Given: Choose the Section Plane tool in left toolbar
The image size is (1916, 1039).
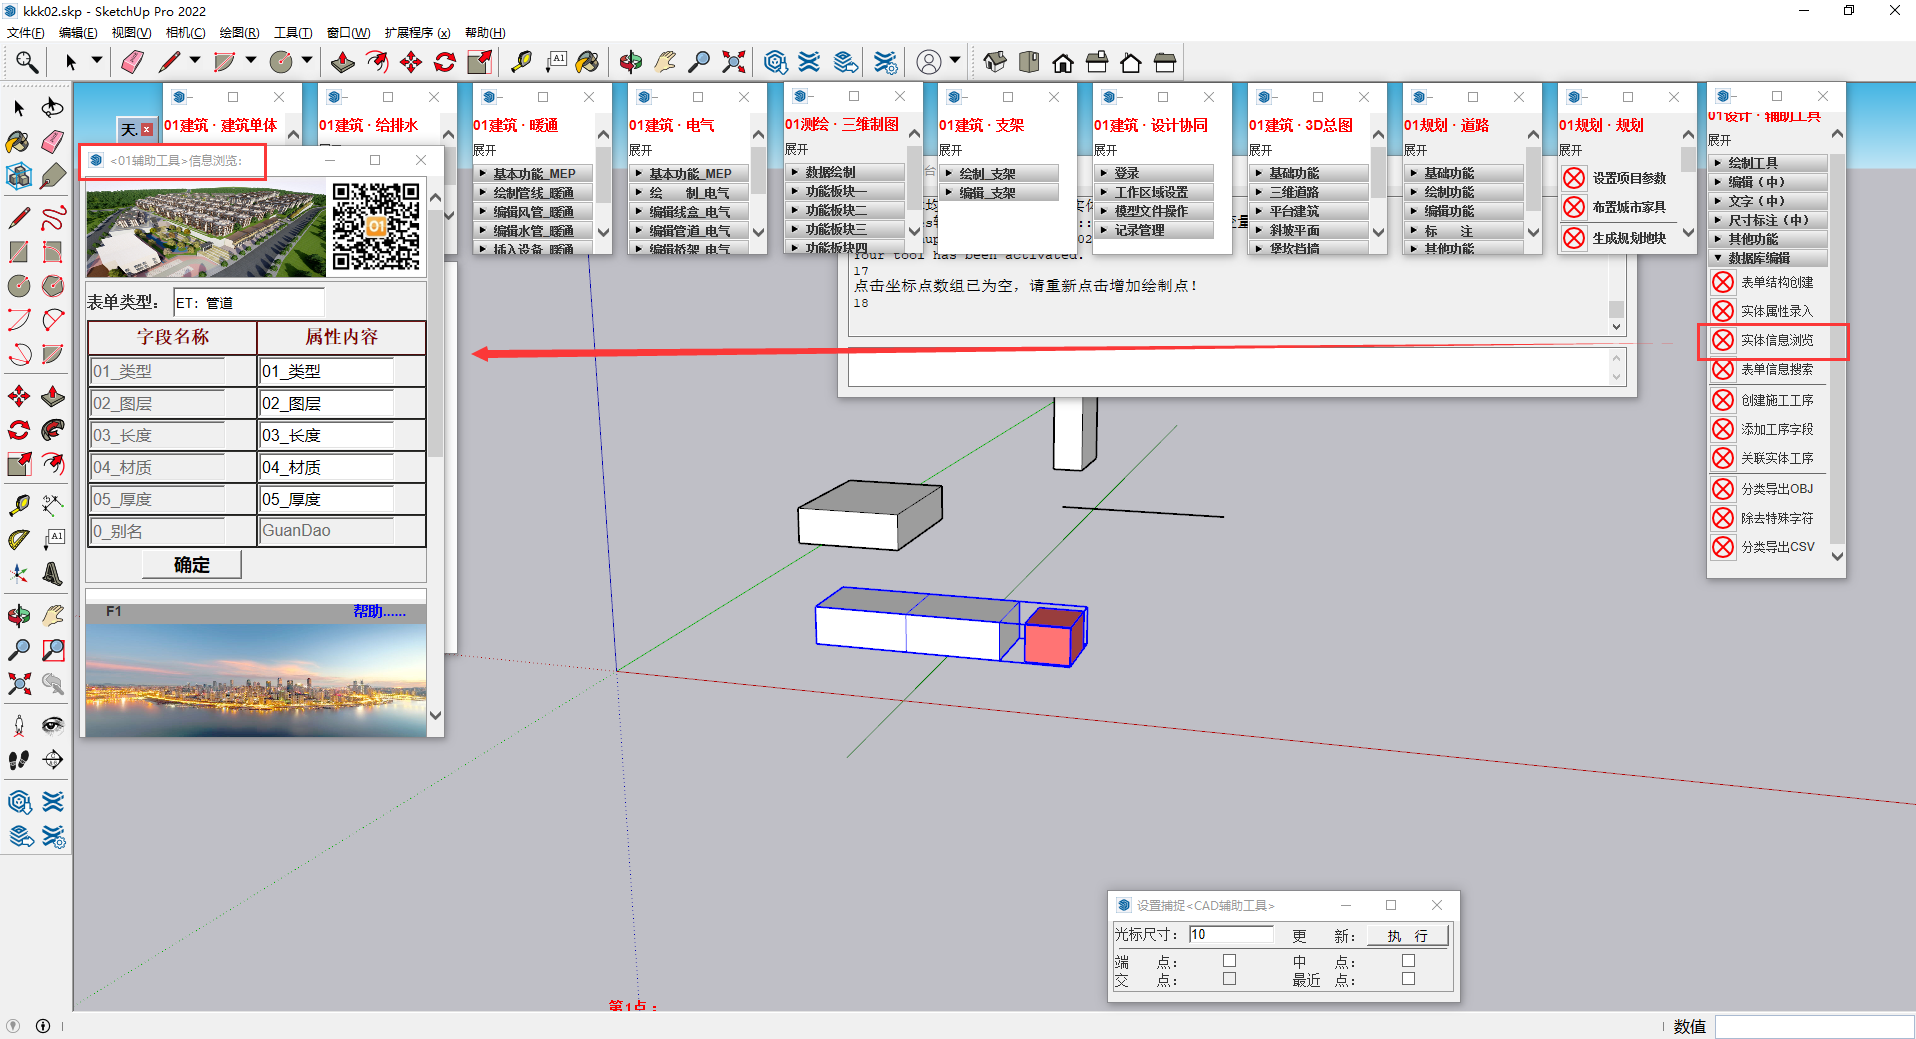Looking at the screenshot, I should pyautogui.click(x=53, y=760).
